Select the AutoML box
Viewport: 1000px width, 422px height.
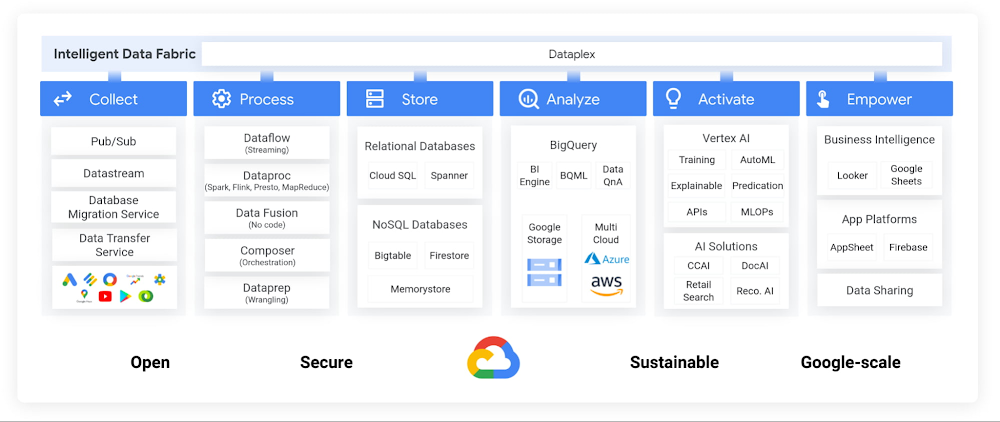point(758,160)
